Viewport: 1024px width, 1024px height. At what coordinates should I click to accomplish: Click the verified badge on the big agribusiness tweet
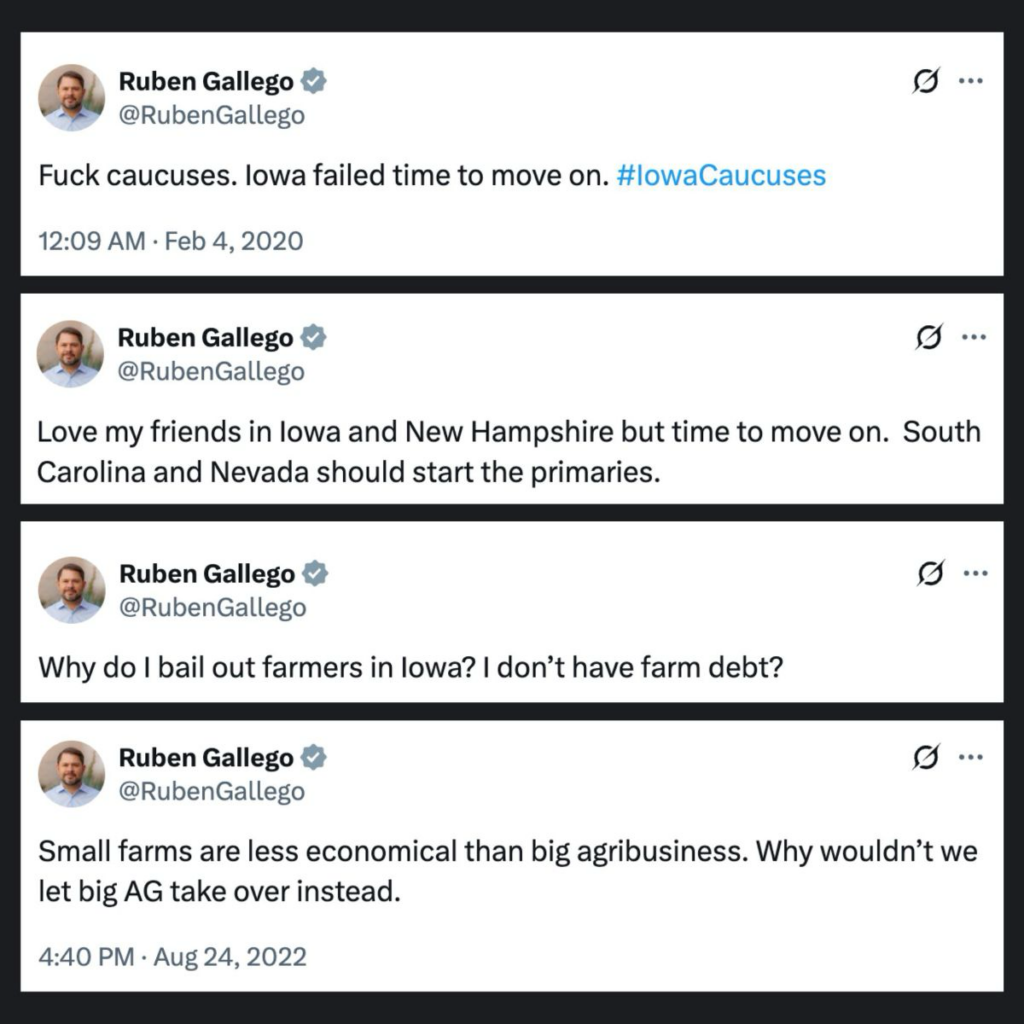coord(315,758)
